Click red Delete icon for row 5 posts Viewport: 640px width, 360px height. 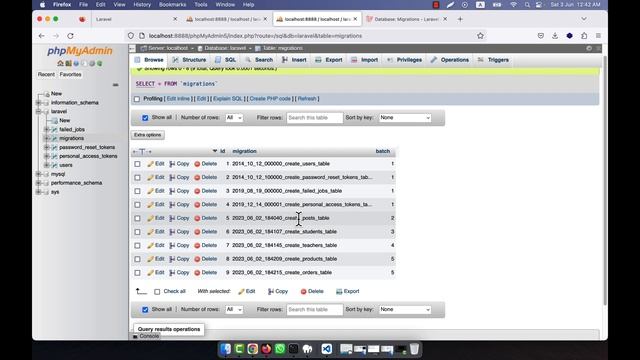(x=197, y=218)
